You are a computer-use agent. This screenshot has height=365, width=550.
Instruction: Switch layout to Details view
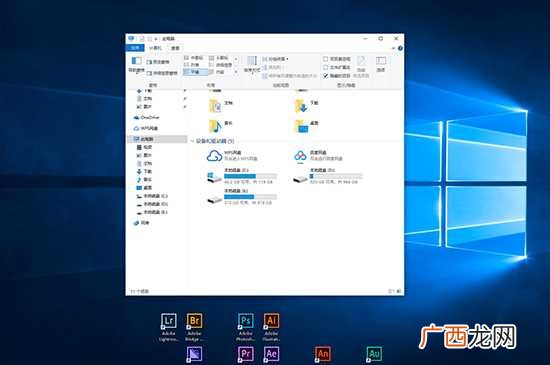coord(220,65)
